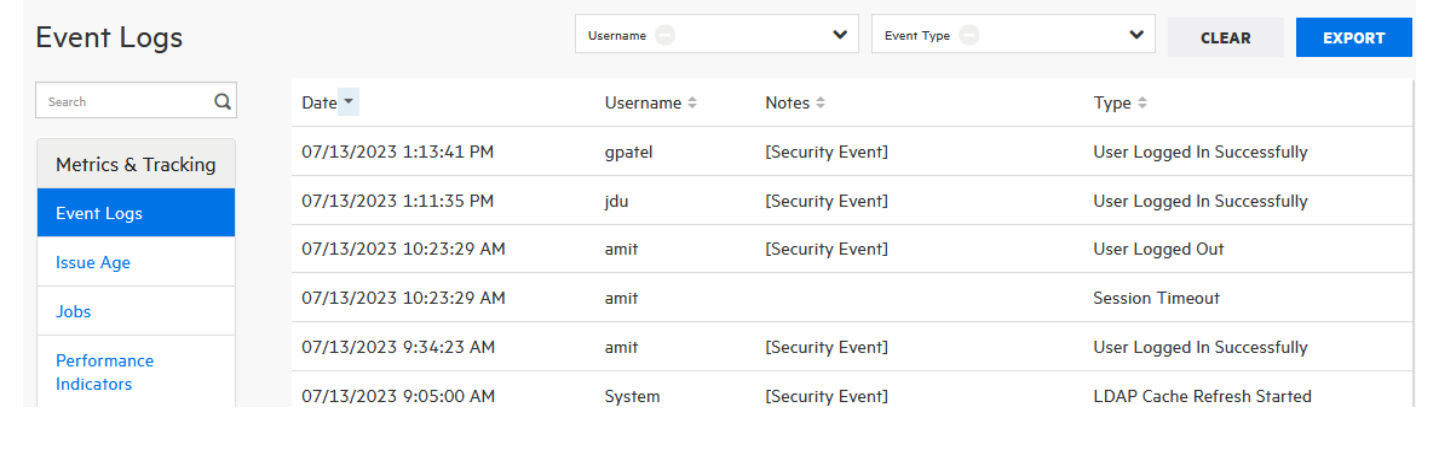Select Event Logs in sidebar
This screenshot has width=1445, height=454.
pos(136,213)
